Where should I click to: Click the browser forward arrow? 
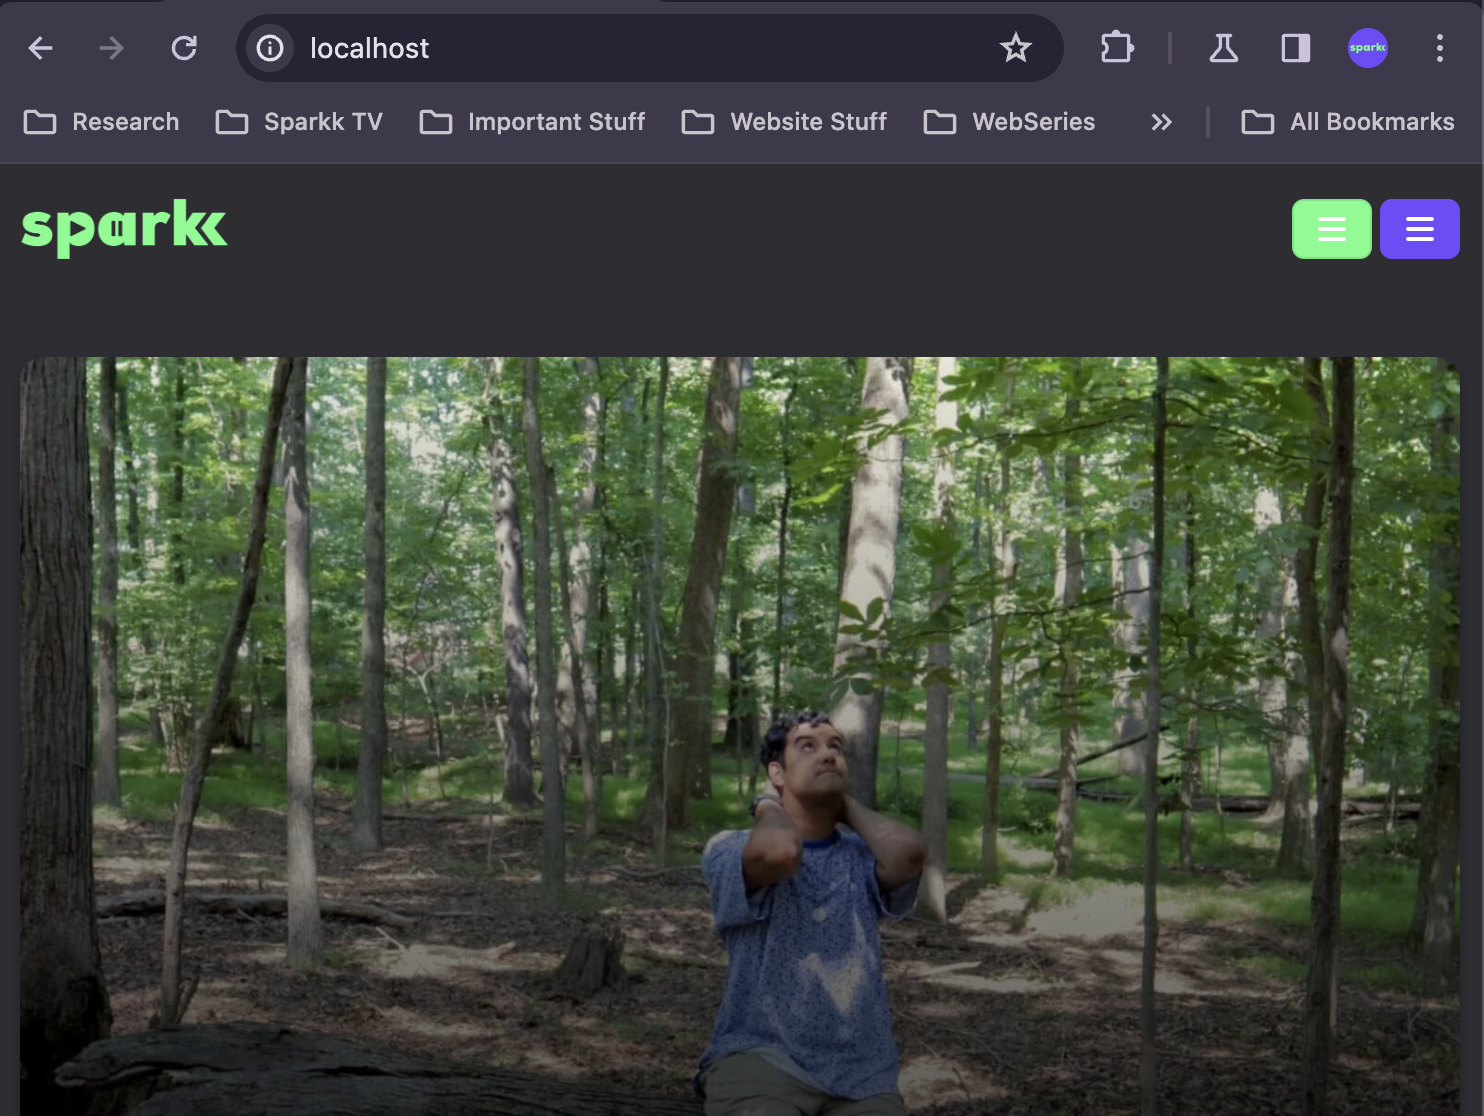pyautogui.click(x=112, y=48)
